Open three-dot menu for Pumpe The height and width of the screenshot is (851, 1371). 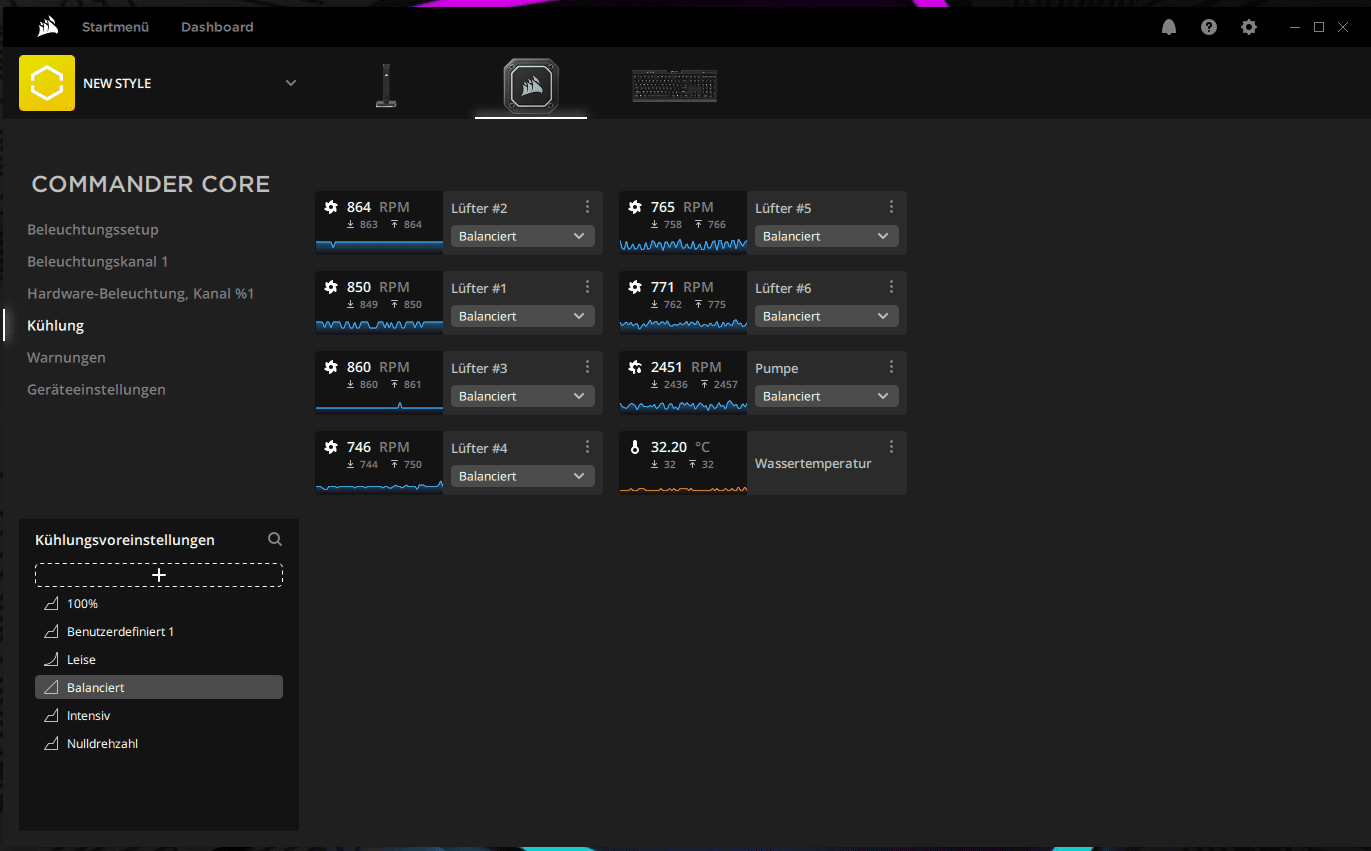[x=891, y=366]
